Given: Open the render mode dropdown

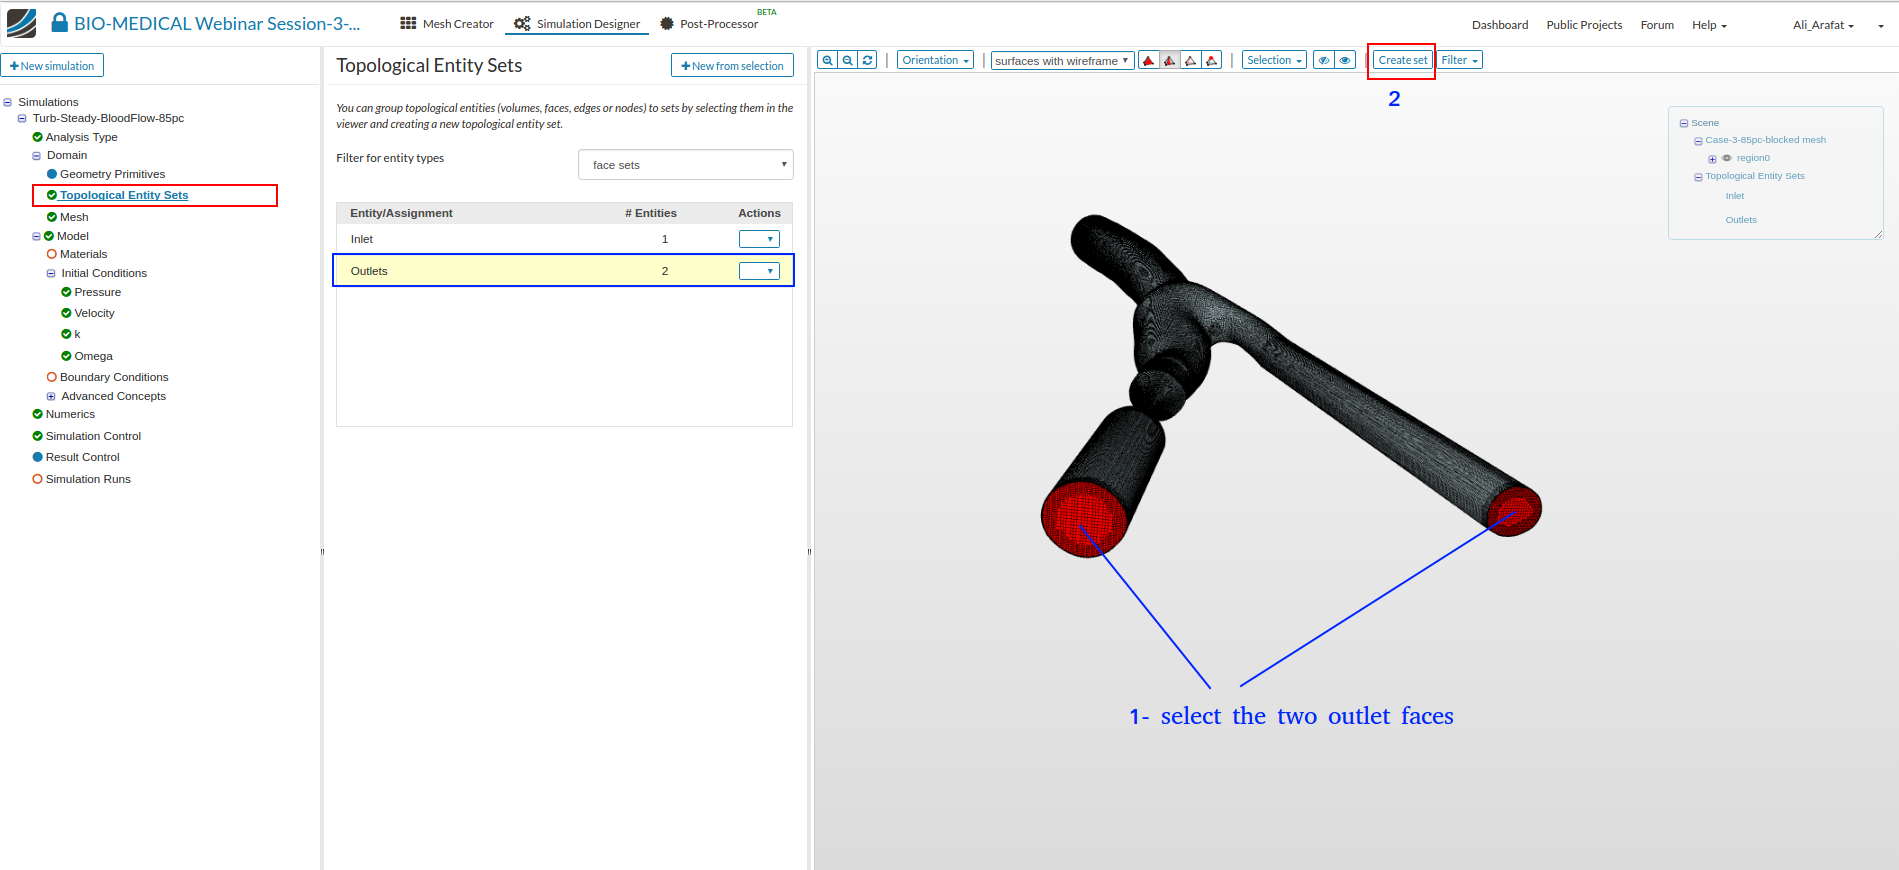Looking at the screenshot, I should [1063, 60].
